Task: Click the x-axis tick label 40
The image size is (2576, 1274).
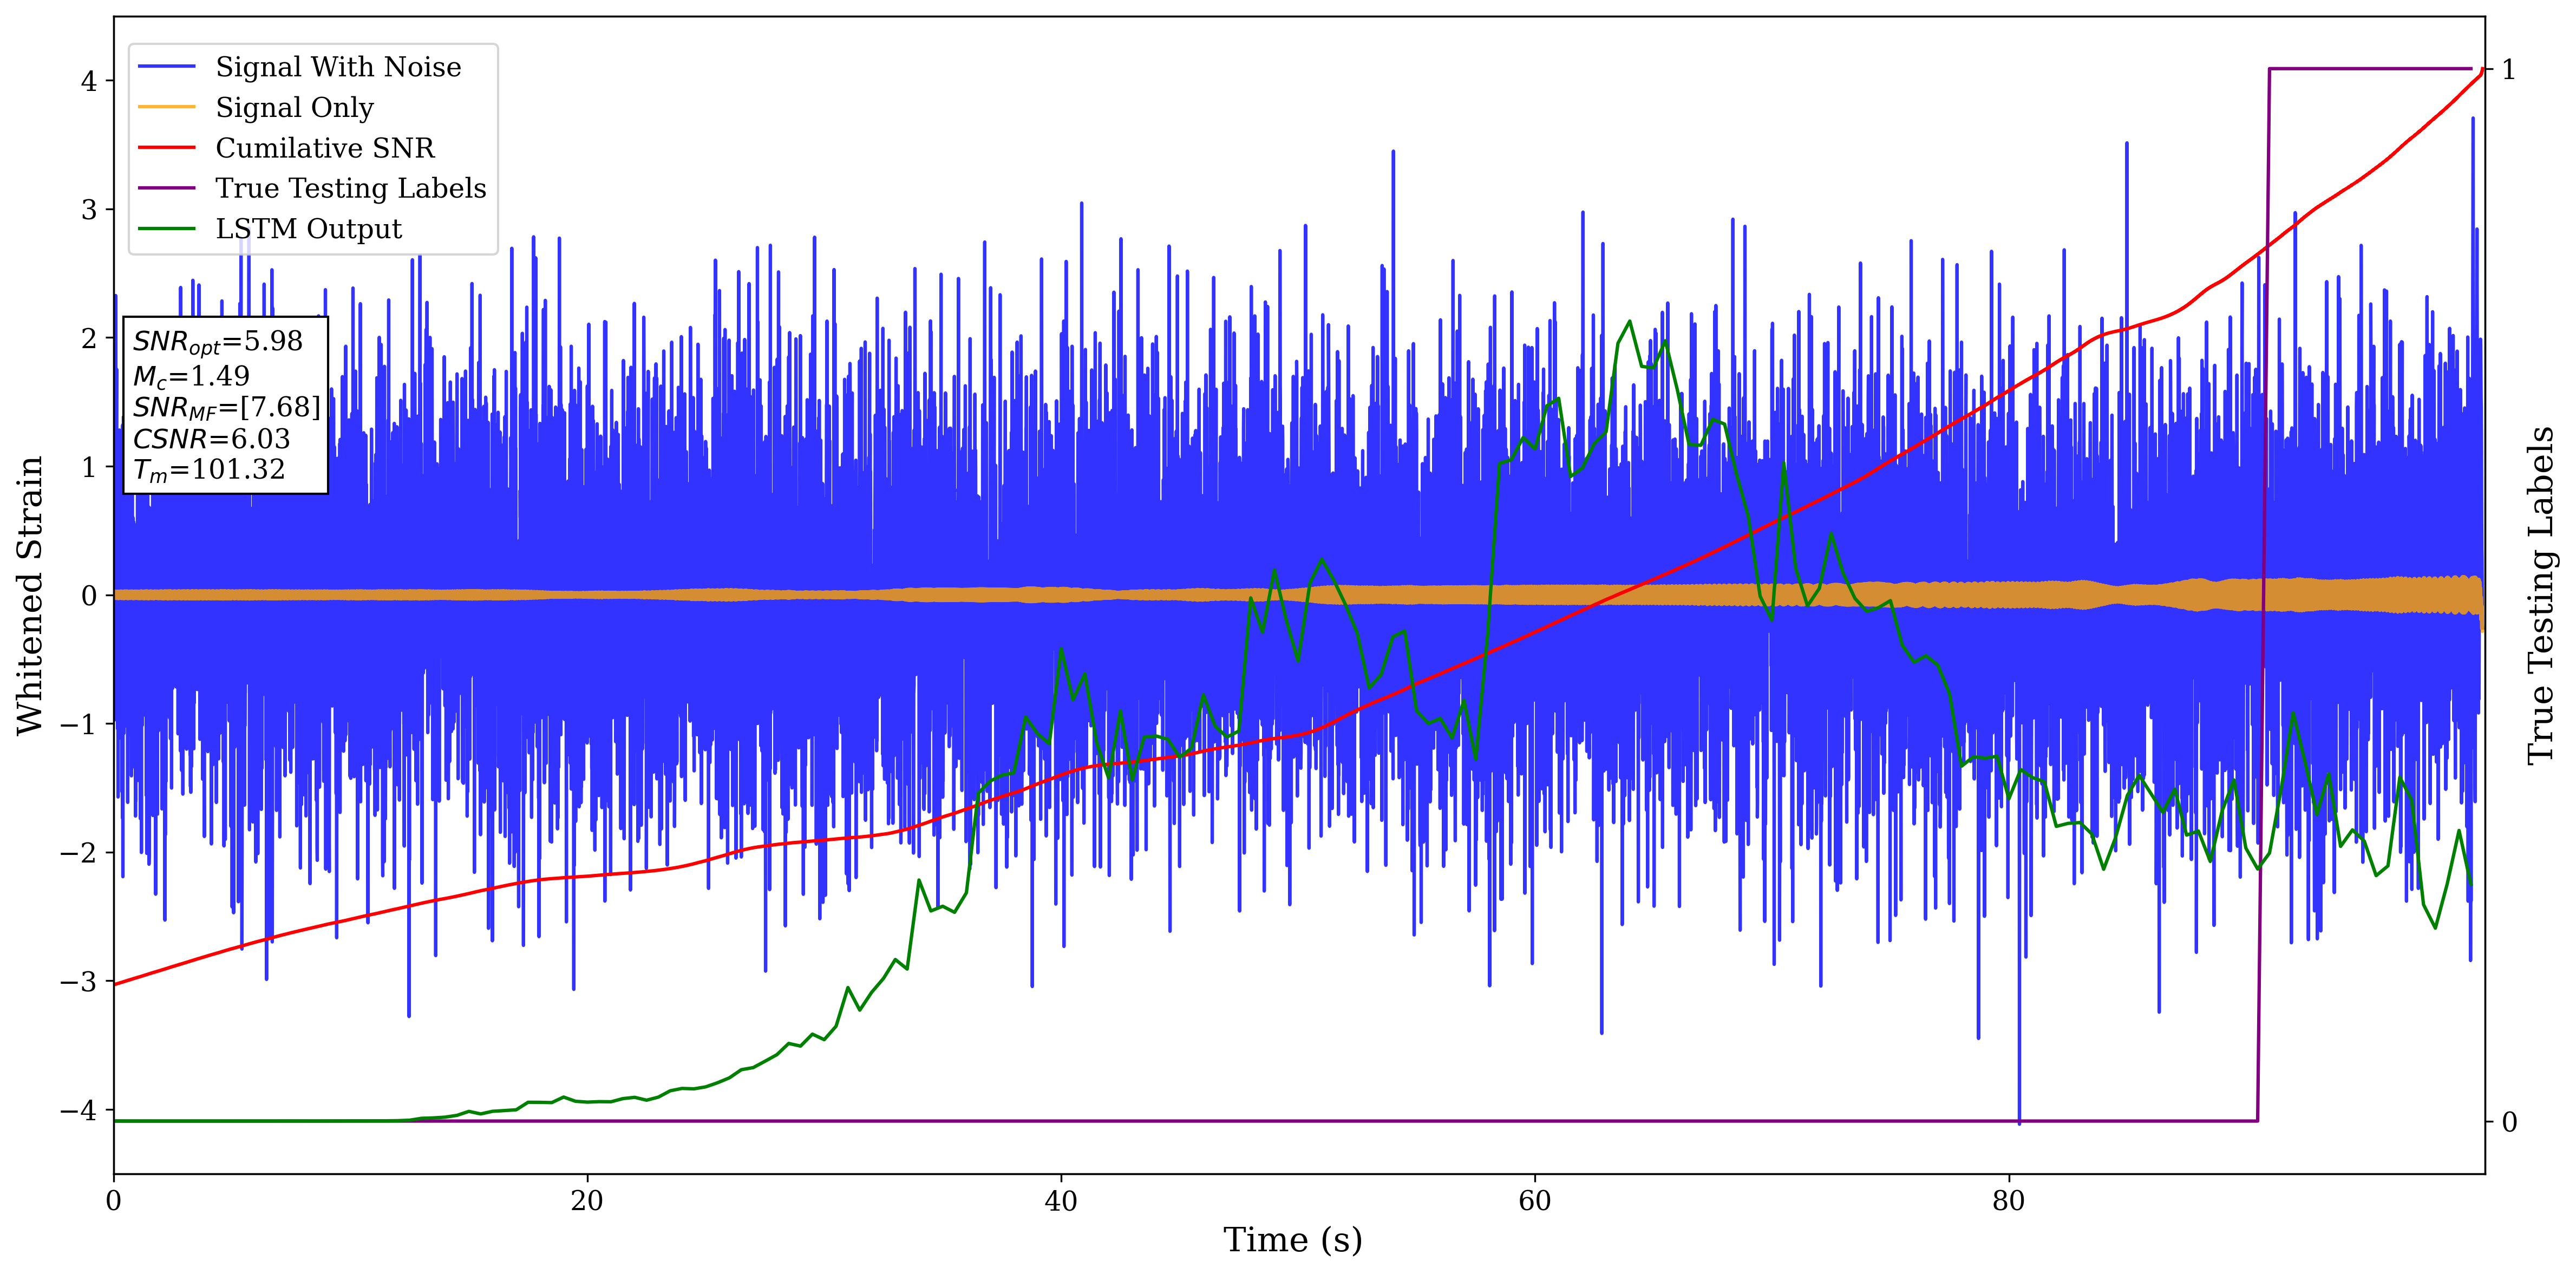Action: pos(1061,1201)
